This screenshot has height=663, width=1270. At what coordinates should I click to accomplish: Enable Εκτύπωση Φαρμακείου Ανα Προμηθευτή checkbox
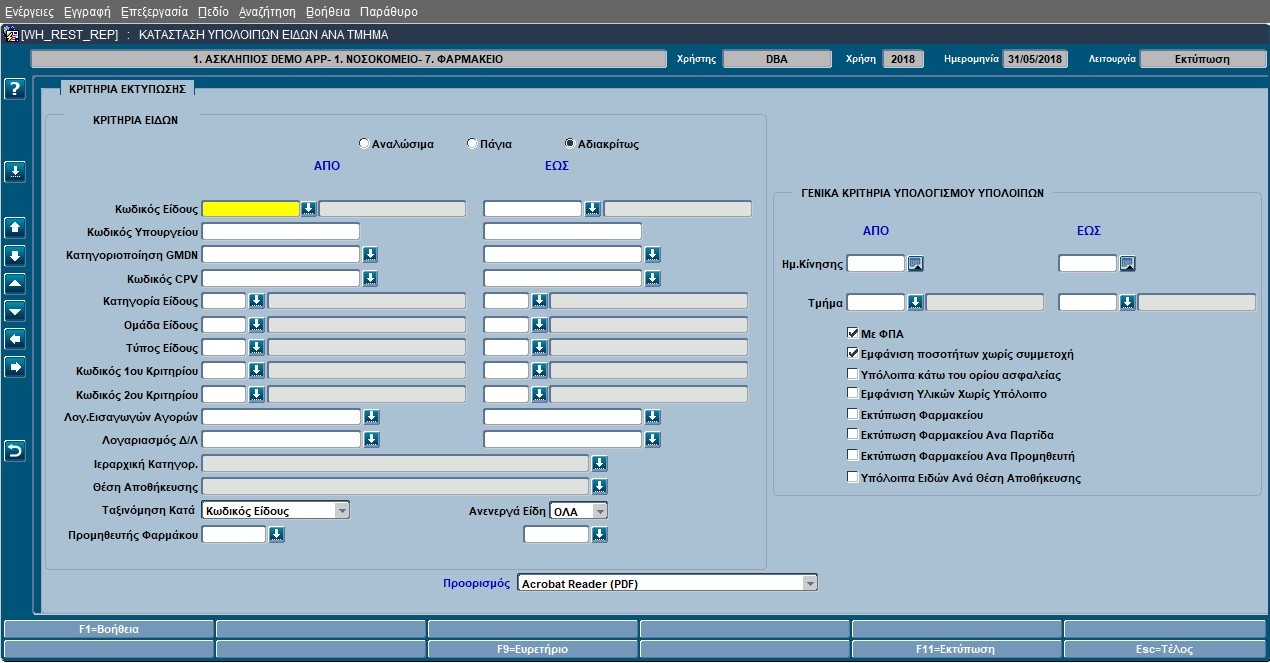click(x=853, y=455)
